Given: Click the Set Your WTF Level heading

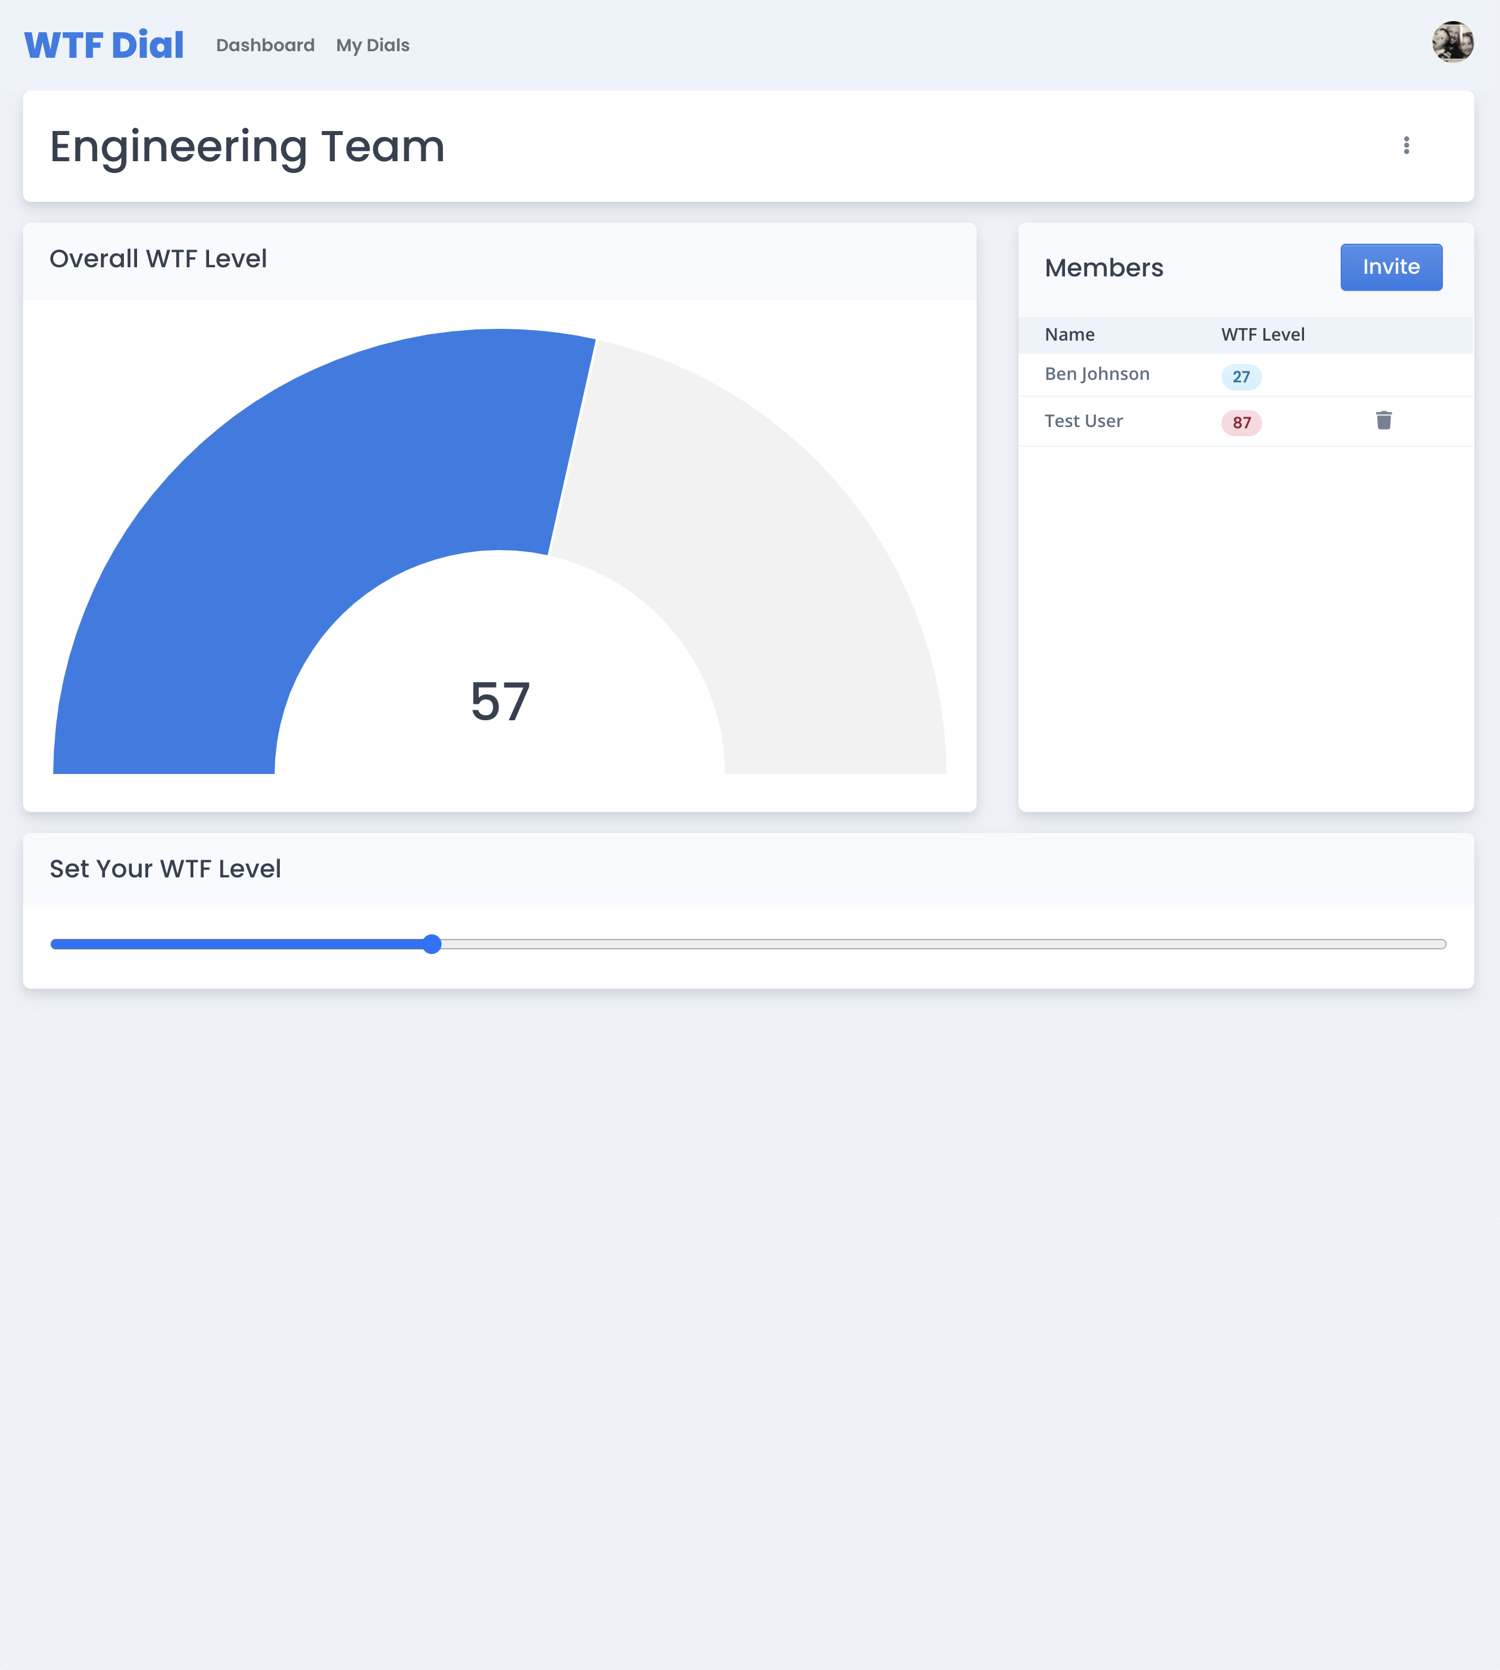Looking at the screenshot, I should coord(165,869).
